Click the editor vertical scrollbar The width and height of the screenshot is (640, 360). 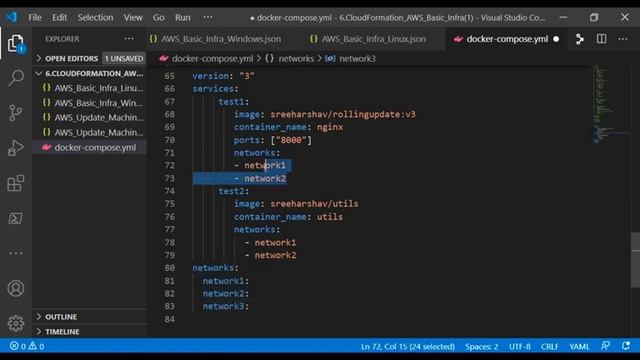click(636, 260)
